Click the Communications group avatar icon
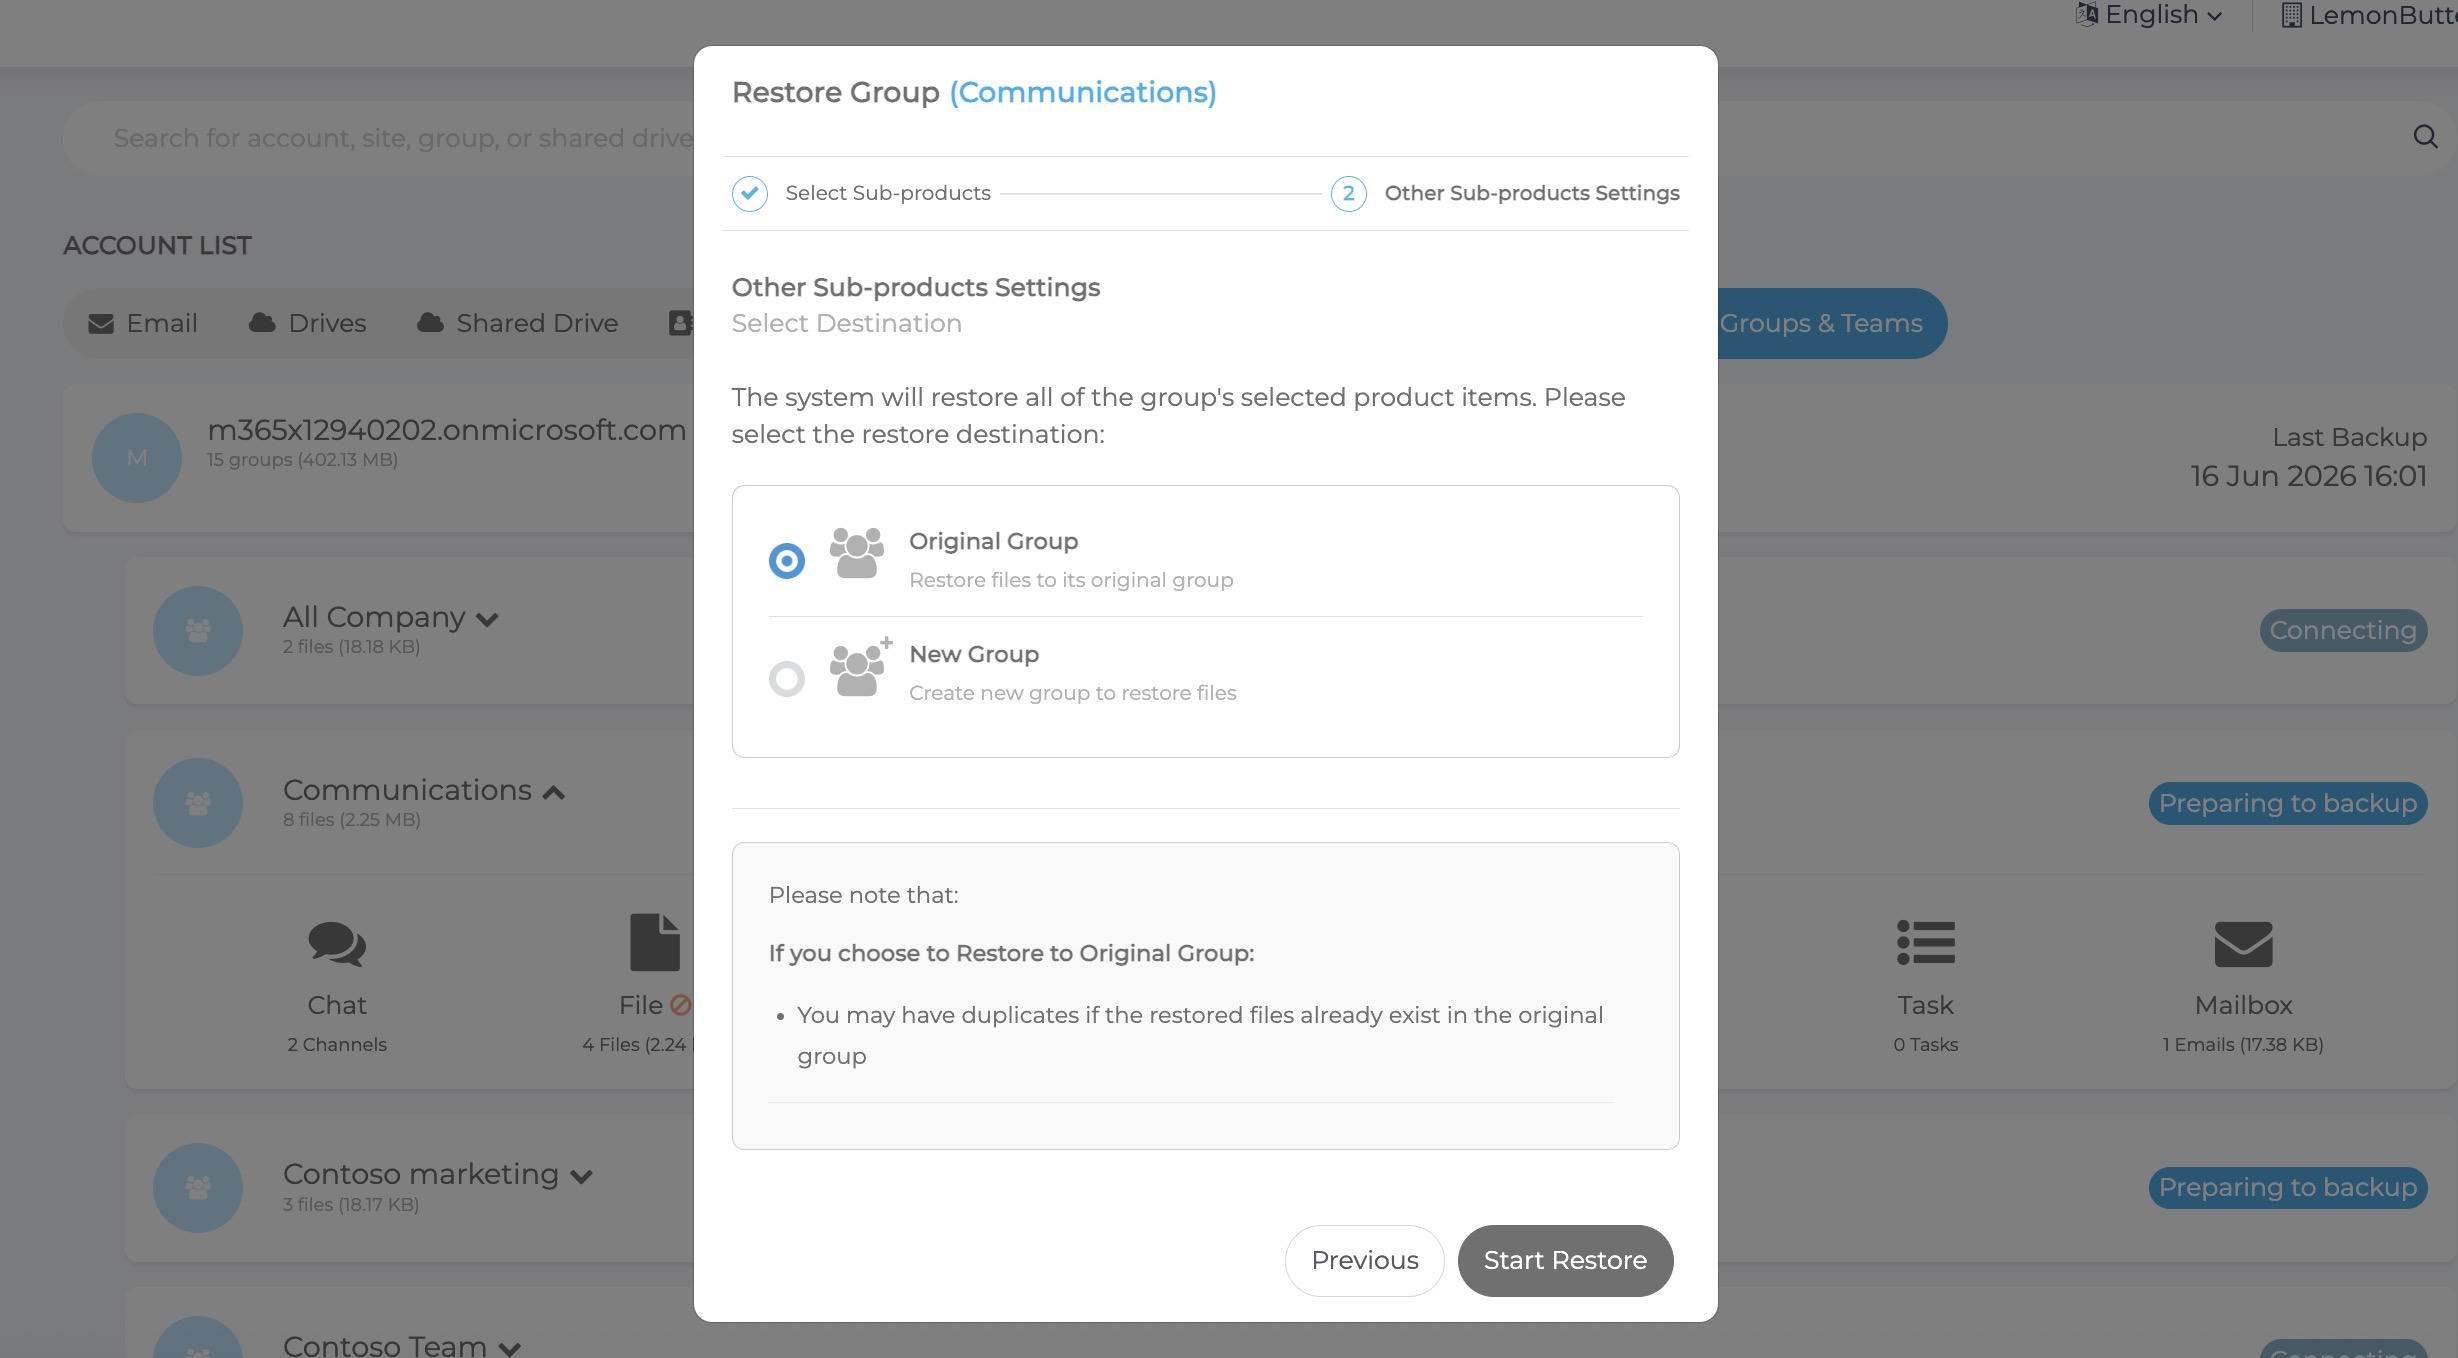This screenshot has height=1358, width=2458. click(198, 803)
